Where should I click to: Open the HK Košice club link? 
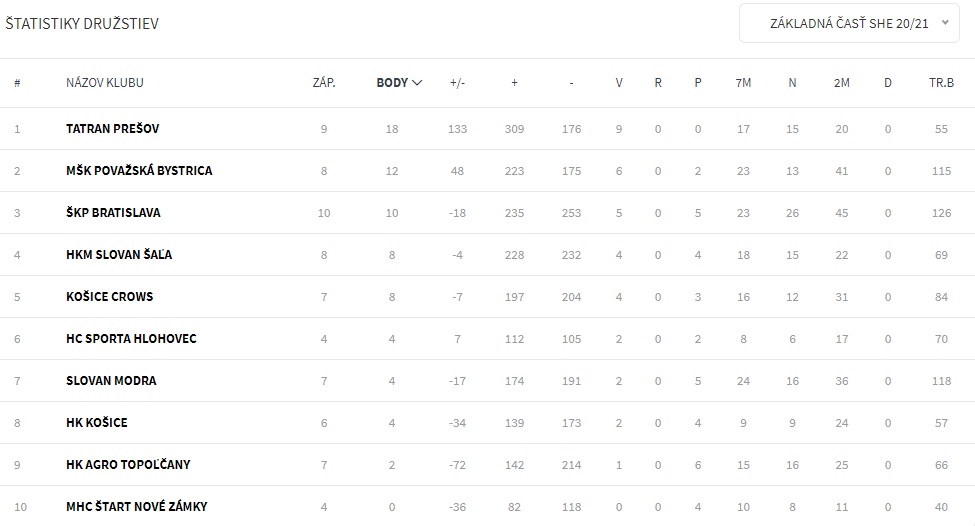tap(97, 423)
